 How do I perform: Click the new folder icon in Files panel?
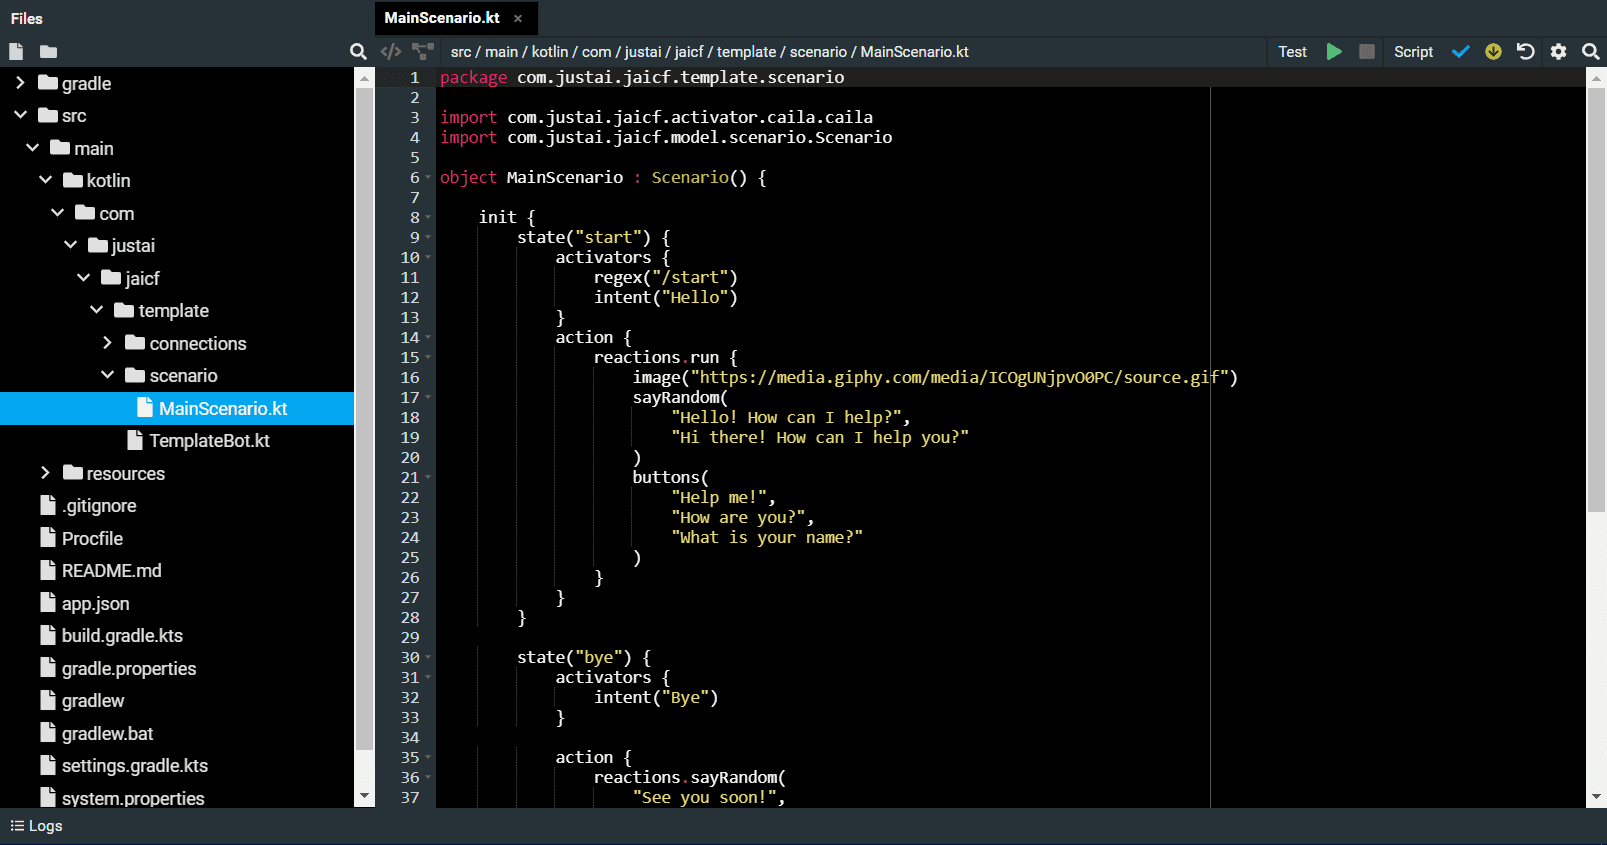click(48, 51)
